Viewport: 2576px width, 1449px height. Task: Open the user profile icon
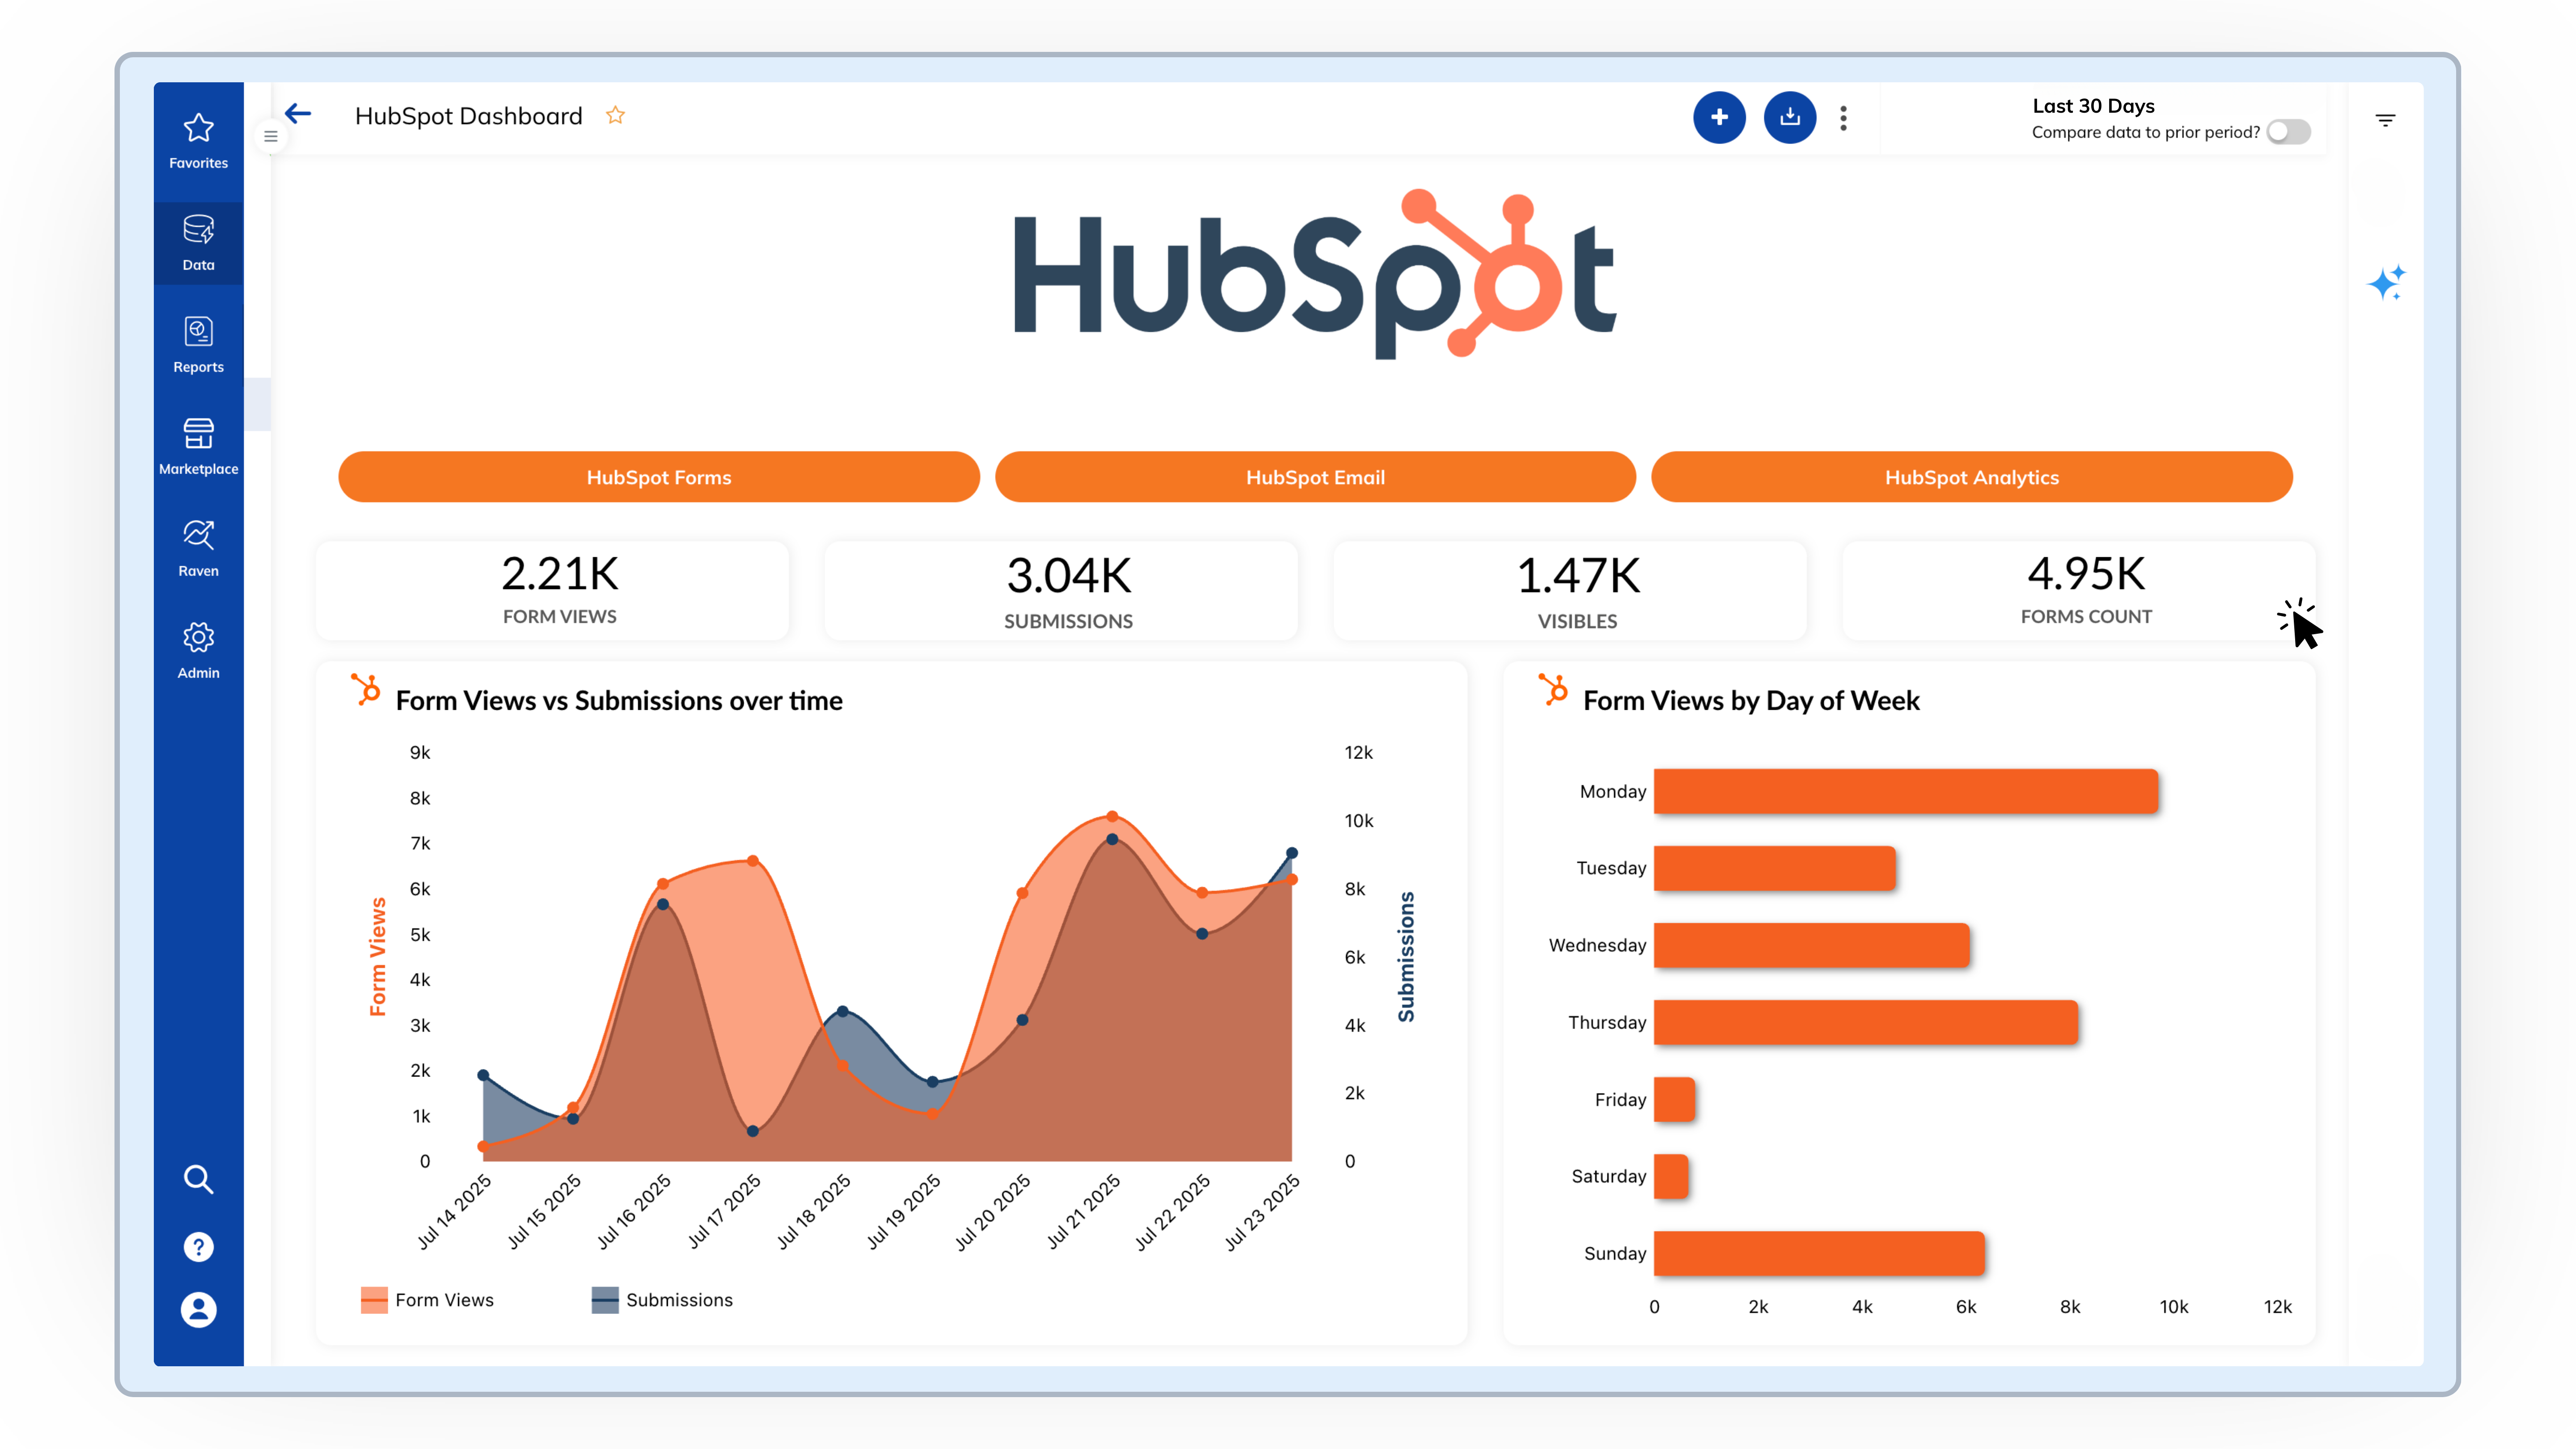[x=198, y=1309]
